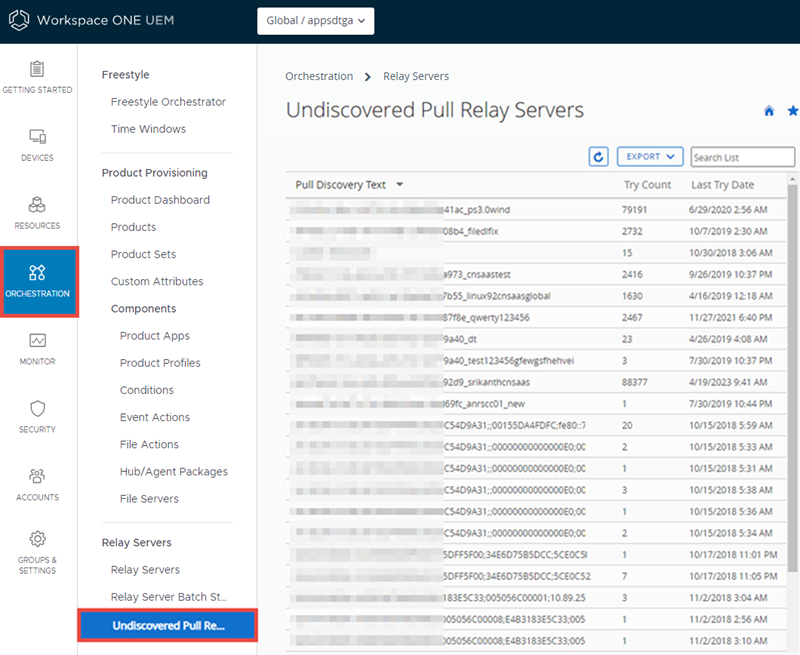Select the row ending 08b4_filedlfix
Viewport: 800px width, 655px height.
[x=536, y=231]
